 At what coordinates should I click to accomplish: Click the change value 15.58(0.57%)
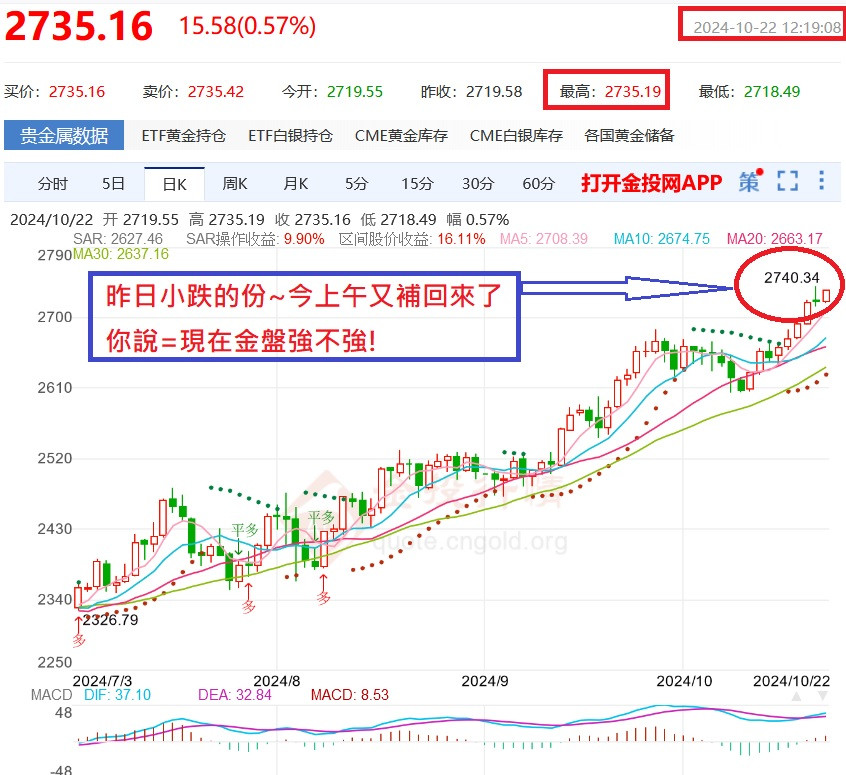tap(247, 26)
